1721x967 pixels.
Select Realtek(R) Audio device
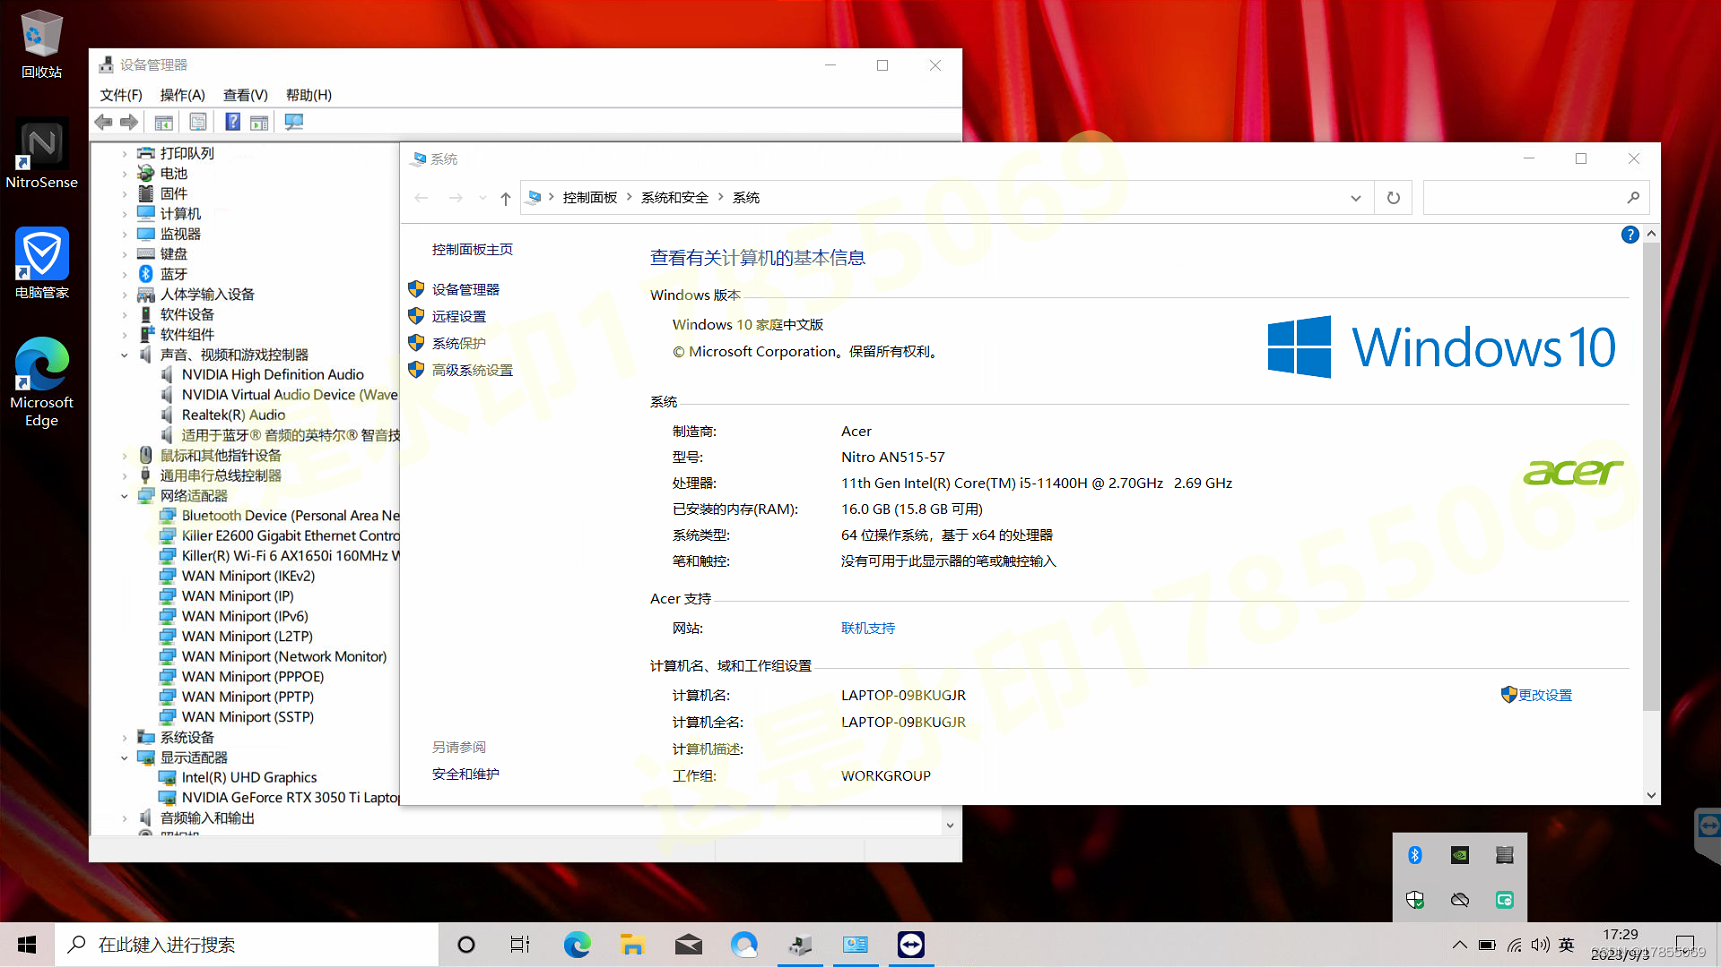click(x=223, y=415)
